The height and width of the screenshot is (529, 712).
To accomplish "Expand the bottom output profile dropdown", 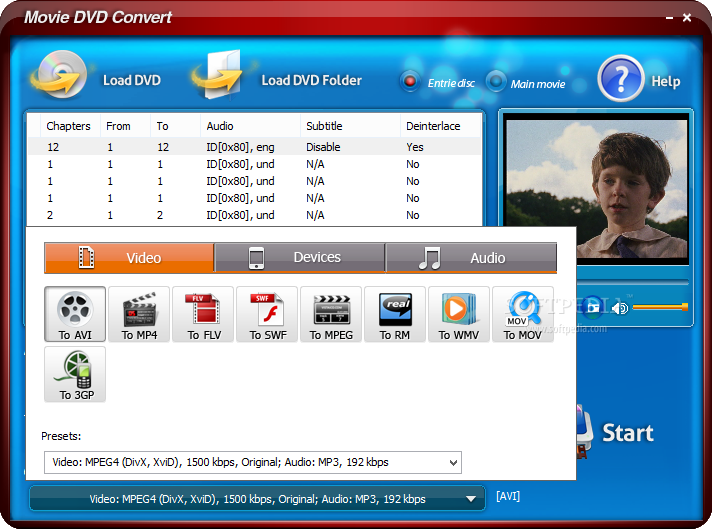I will 257,499.
